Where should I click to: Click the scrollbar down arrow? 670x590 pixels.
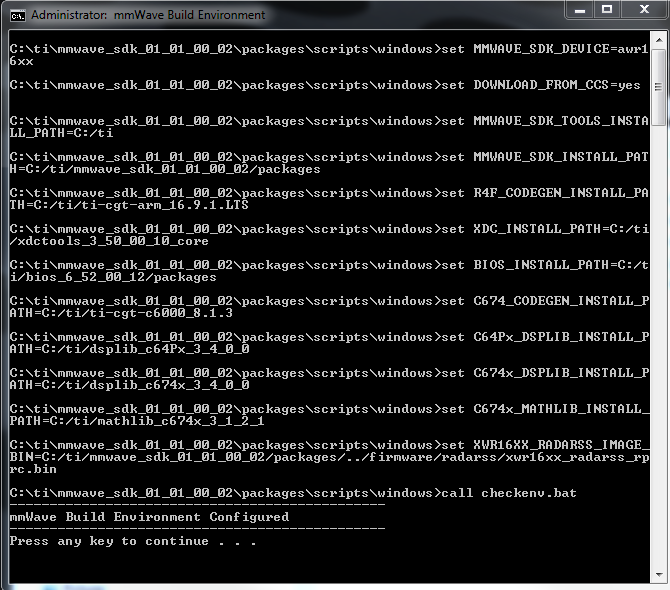[x=658, y=575]
